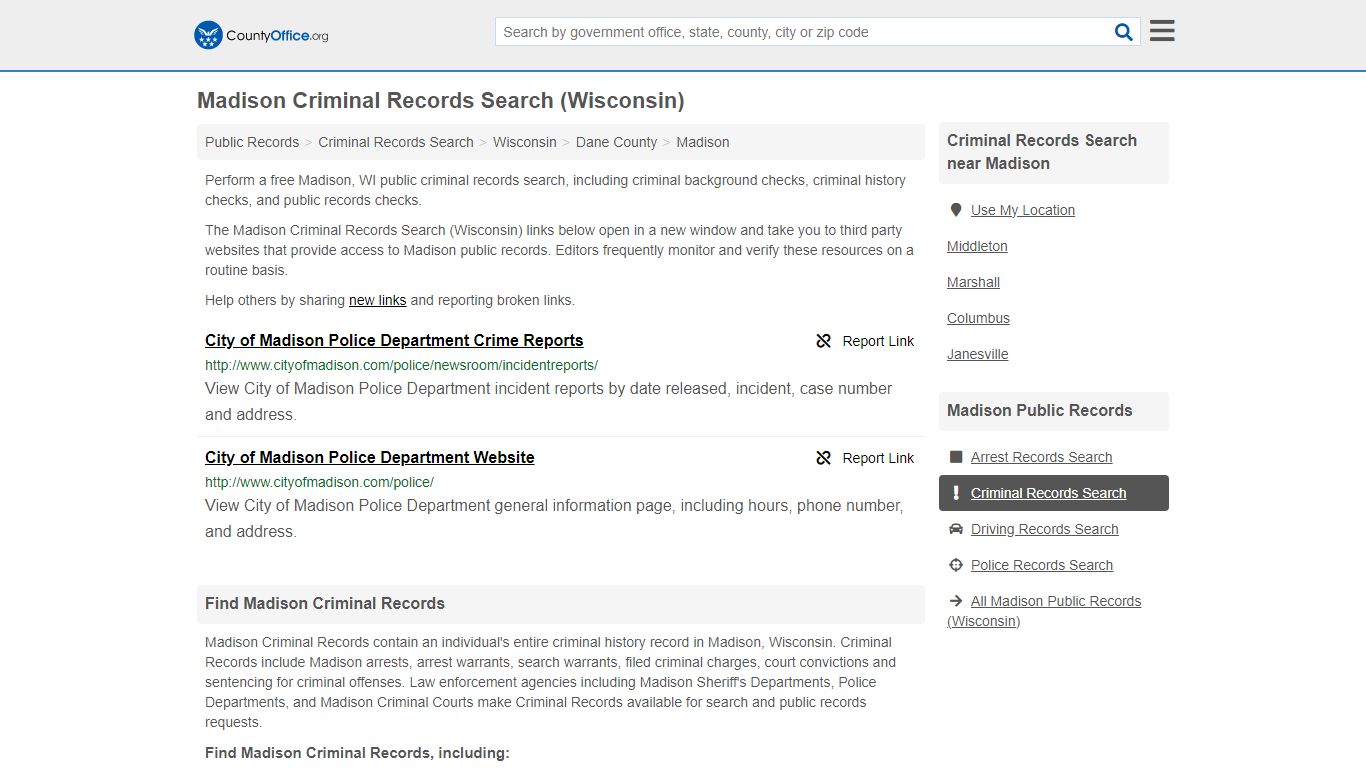Open the Middleton nearby city link
1366x768 pixels.
coord(977,246)
